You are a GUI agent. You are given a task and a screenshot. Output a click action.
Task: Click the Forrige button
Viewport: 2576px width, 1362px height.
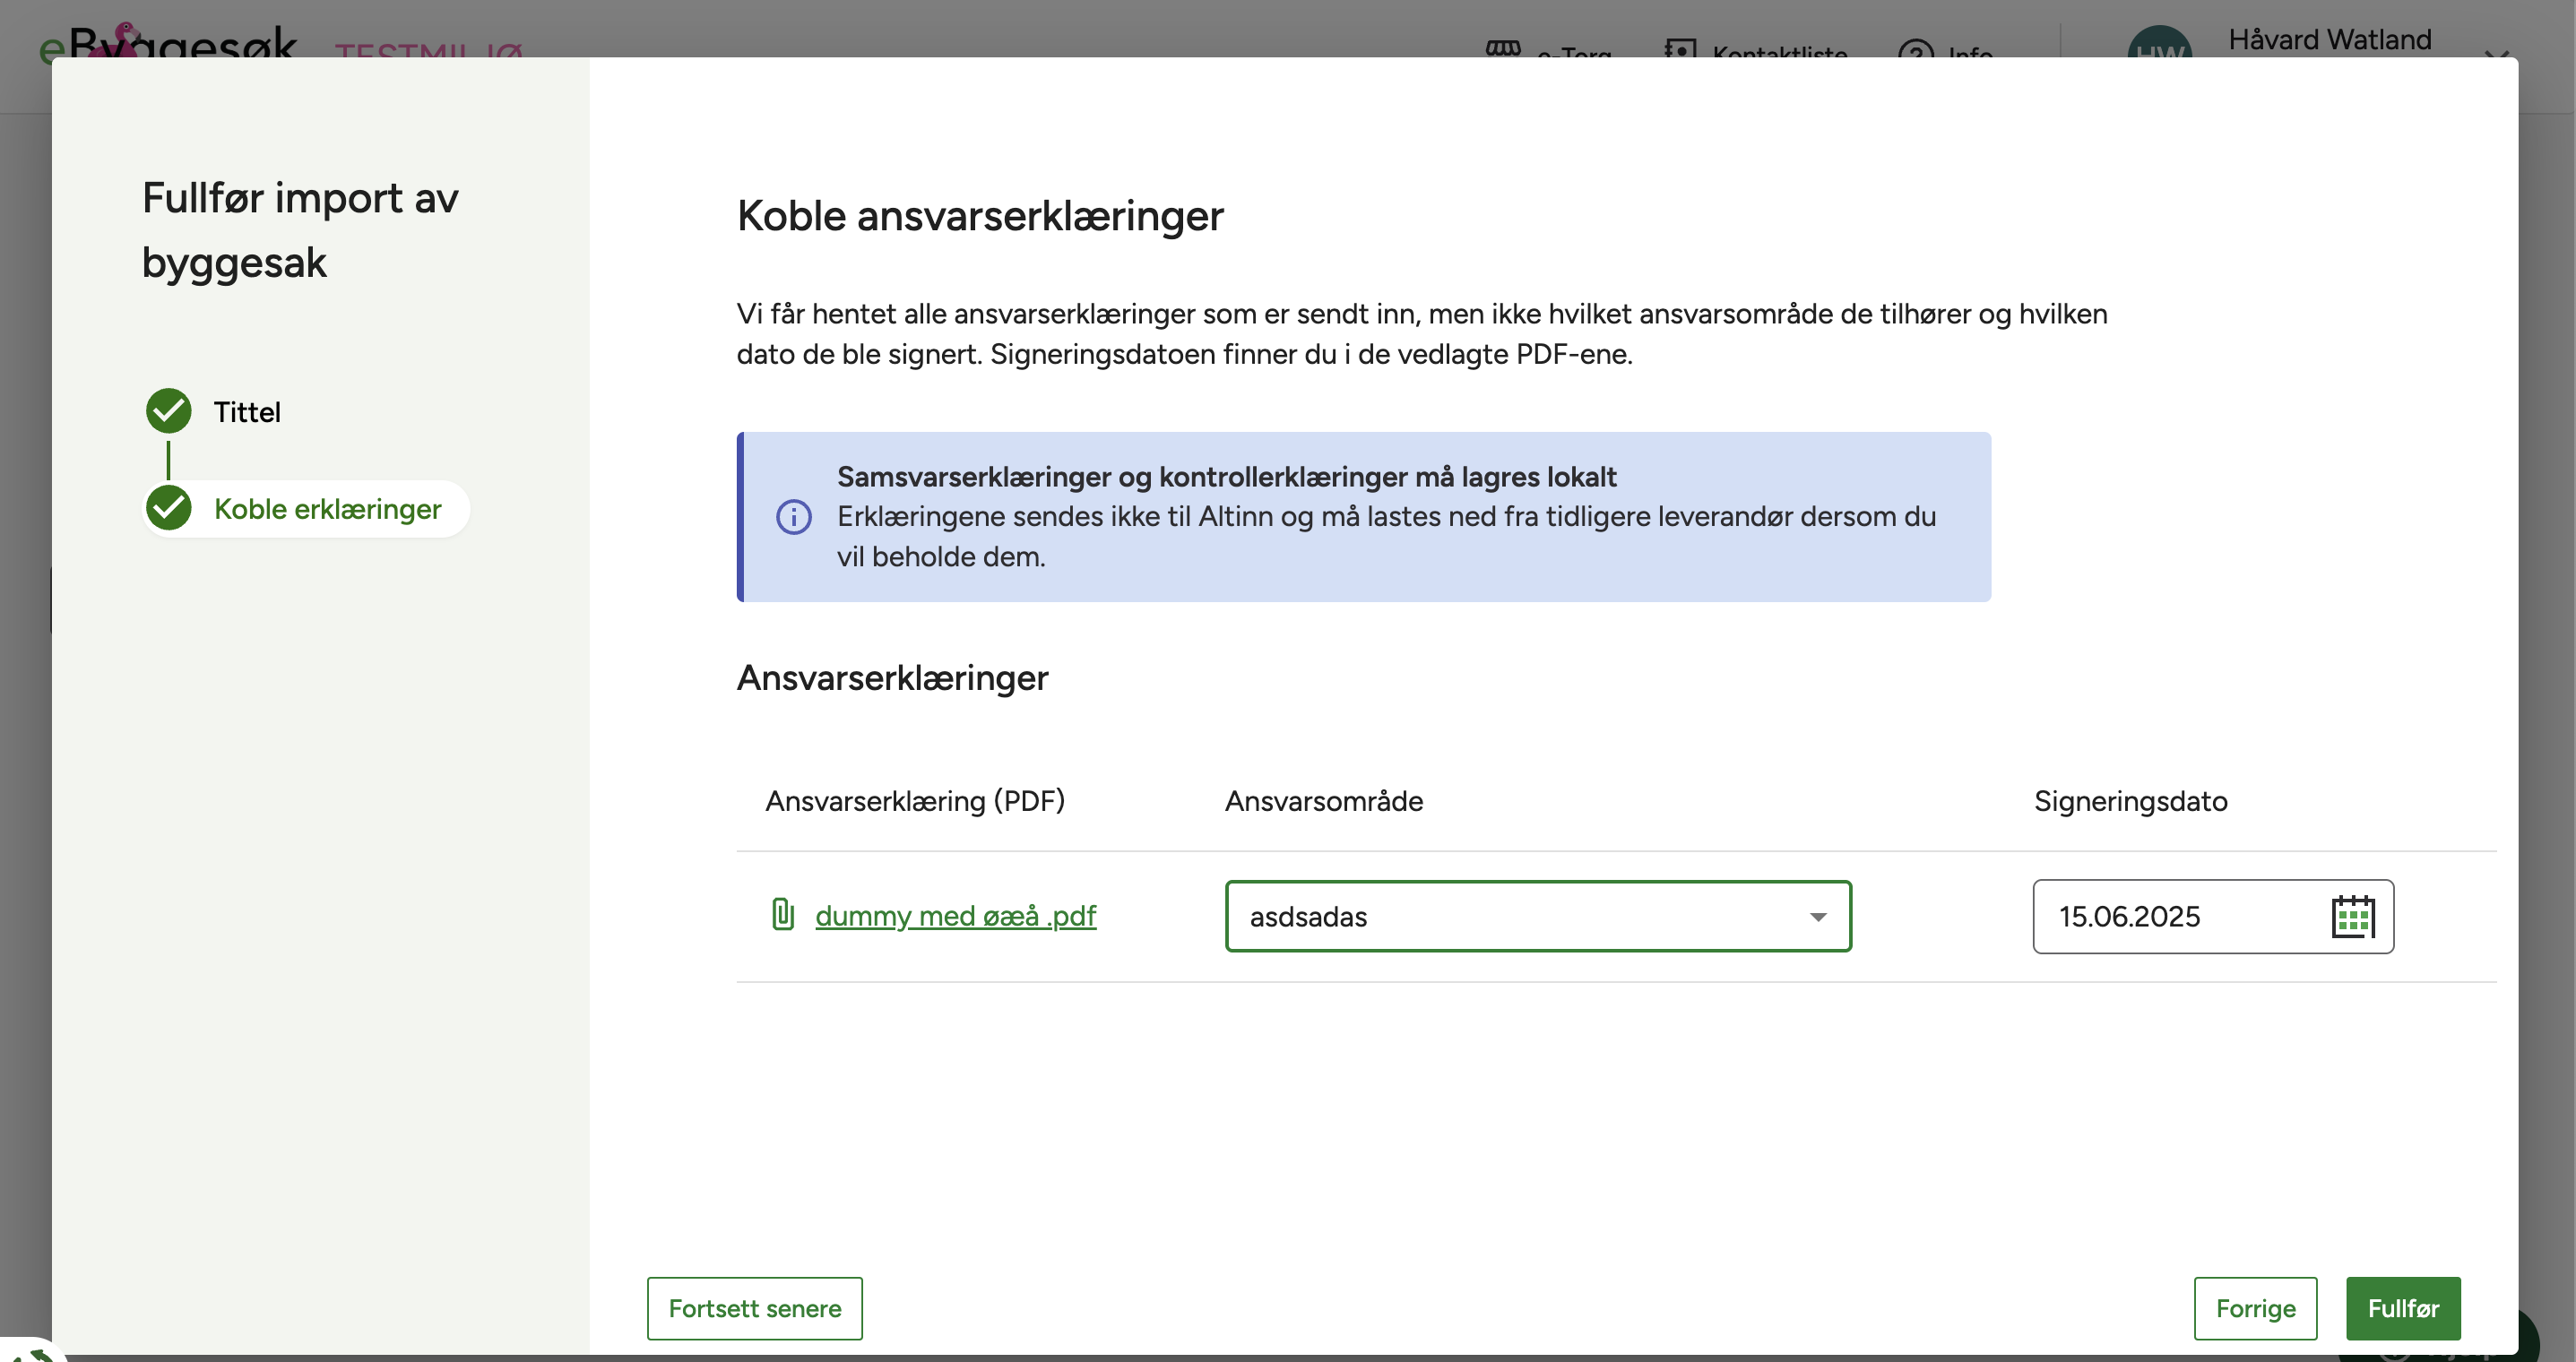(x=2254, y=1307)
